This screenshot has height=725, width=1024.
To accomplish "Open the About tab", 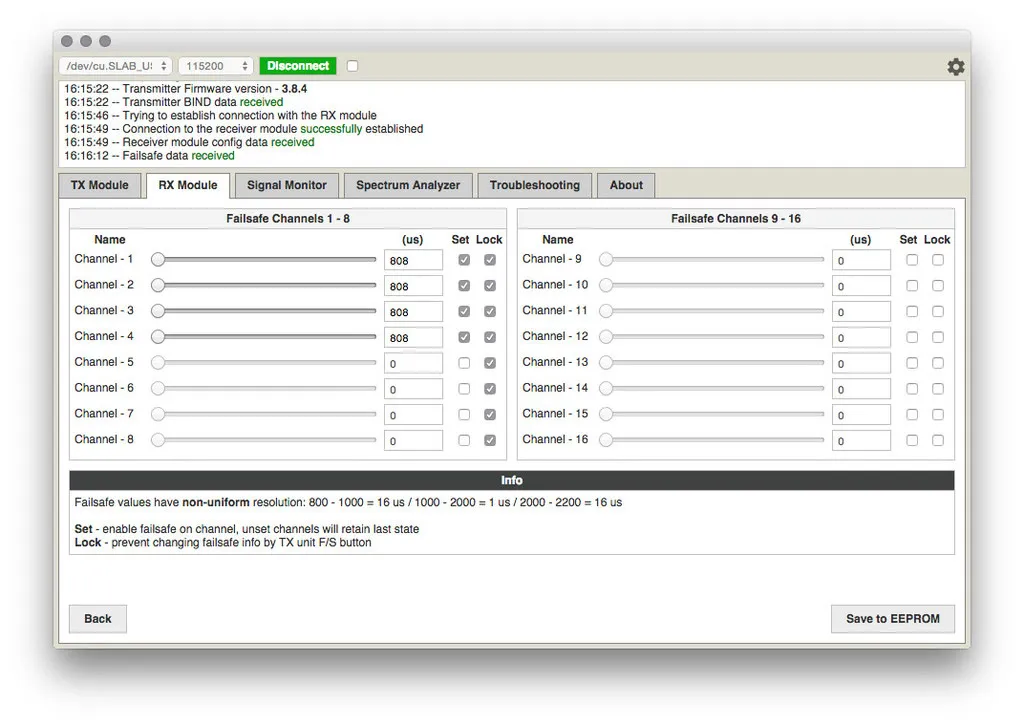I will (626, 185).
